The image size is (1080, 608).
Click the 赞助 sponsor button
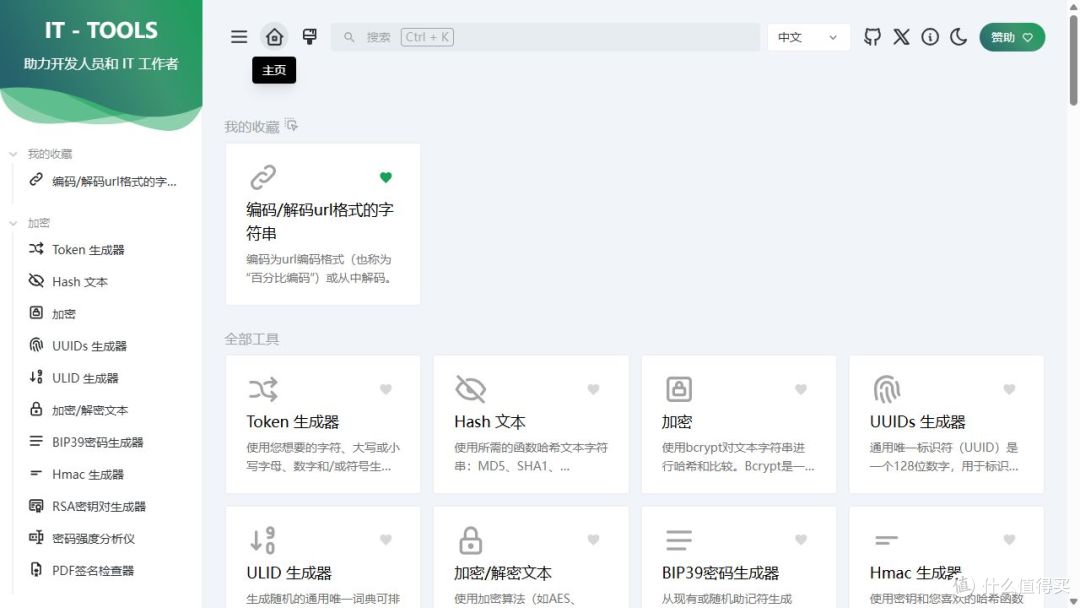[x=1012, y=37]
